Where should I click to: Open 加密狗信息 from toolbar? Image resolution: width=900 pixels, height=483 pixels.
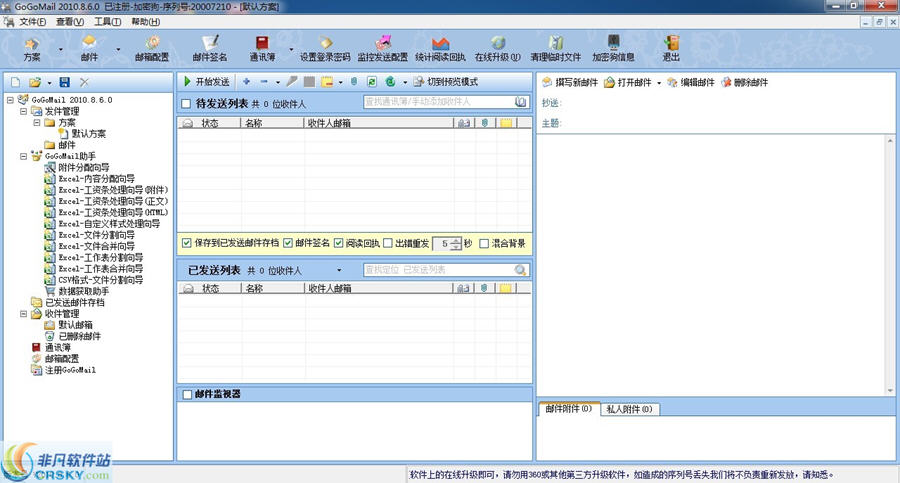pyautogui.click(x=614, y=49)
